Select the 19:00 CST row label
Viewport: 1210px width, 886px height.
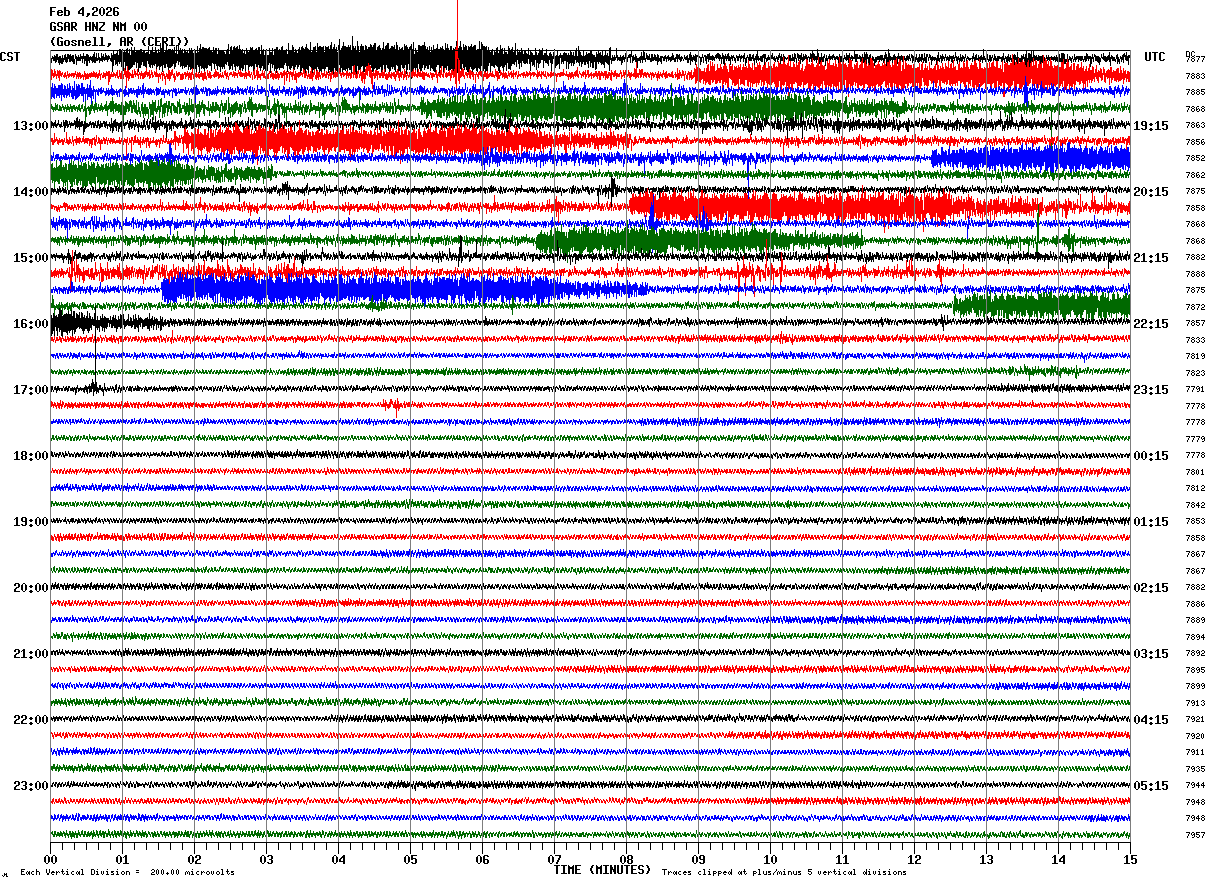click(x=31, y=522)
